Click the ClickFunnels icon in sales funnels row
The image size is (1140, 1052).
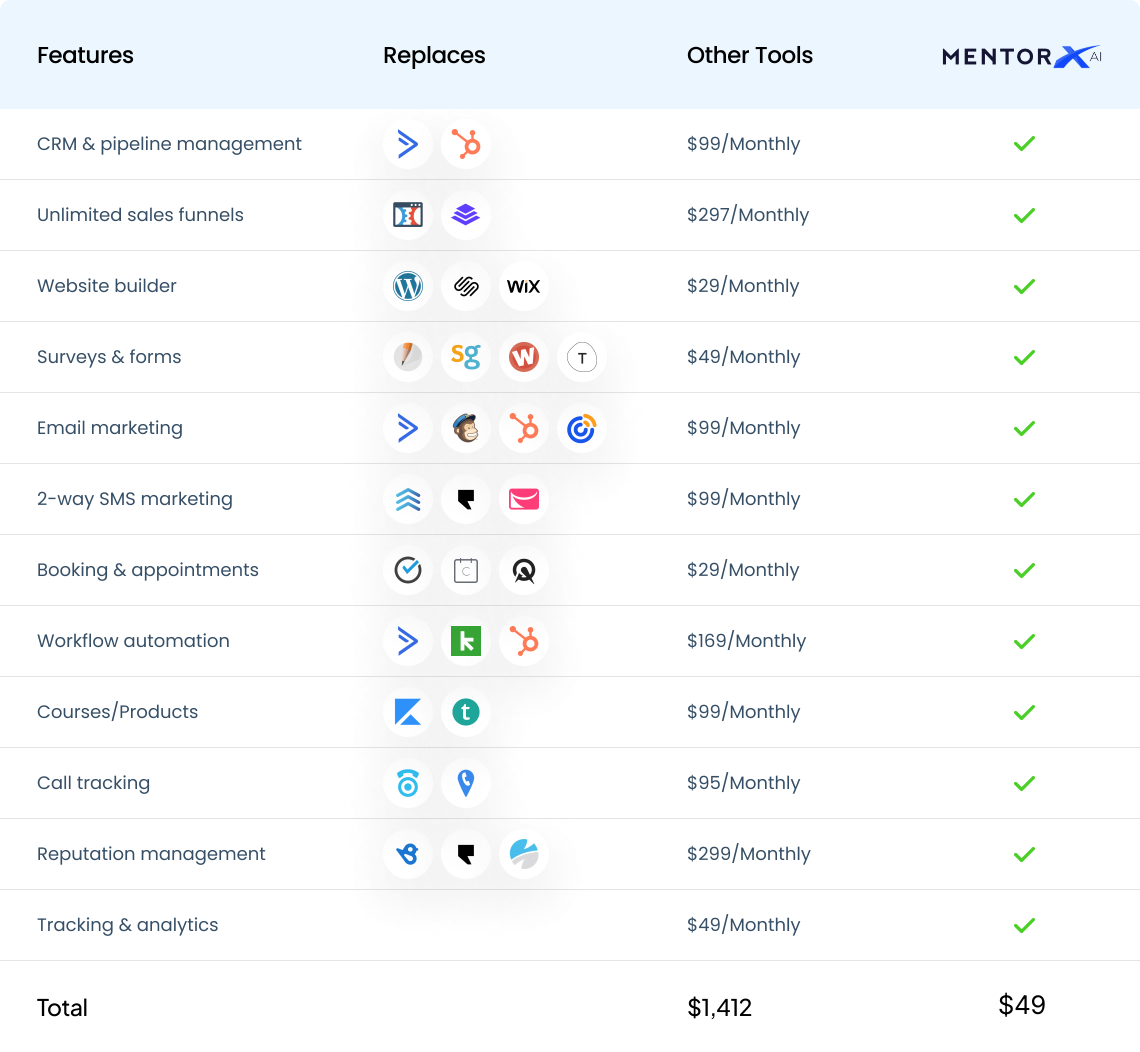tap(408, 215)
